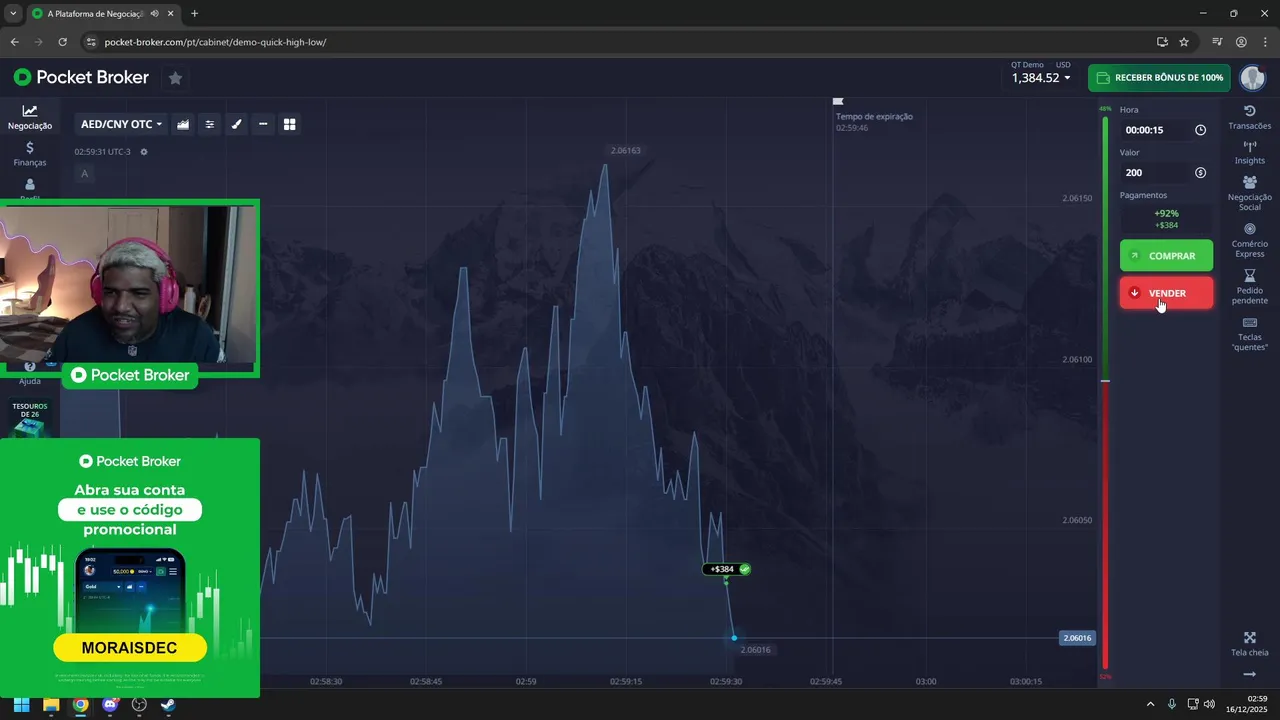Viewport: 1280px width, 720px height.
Task: Click the A label button on chart
Action: click(84, 174)
